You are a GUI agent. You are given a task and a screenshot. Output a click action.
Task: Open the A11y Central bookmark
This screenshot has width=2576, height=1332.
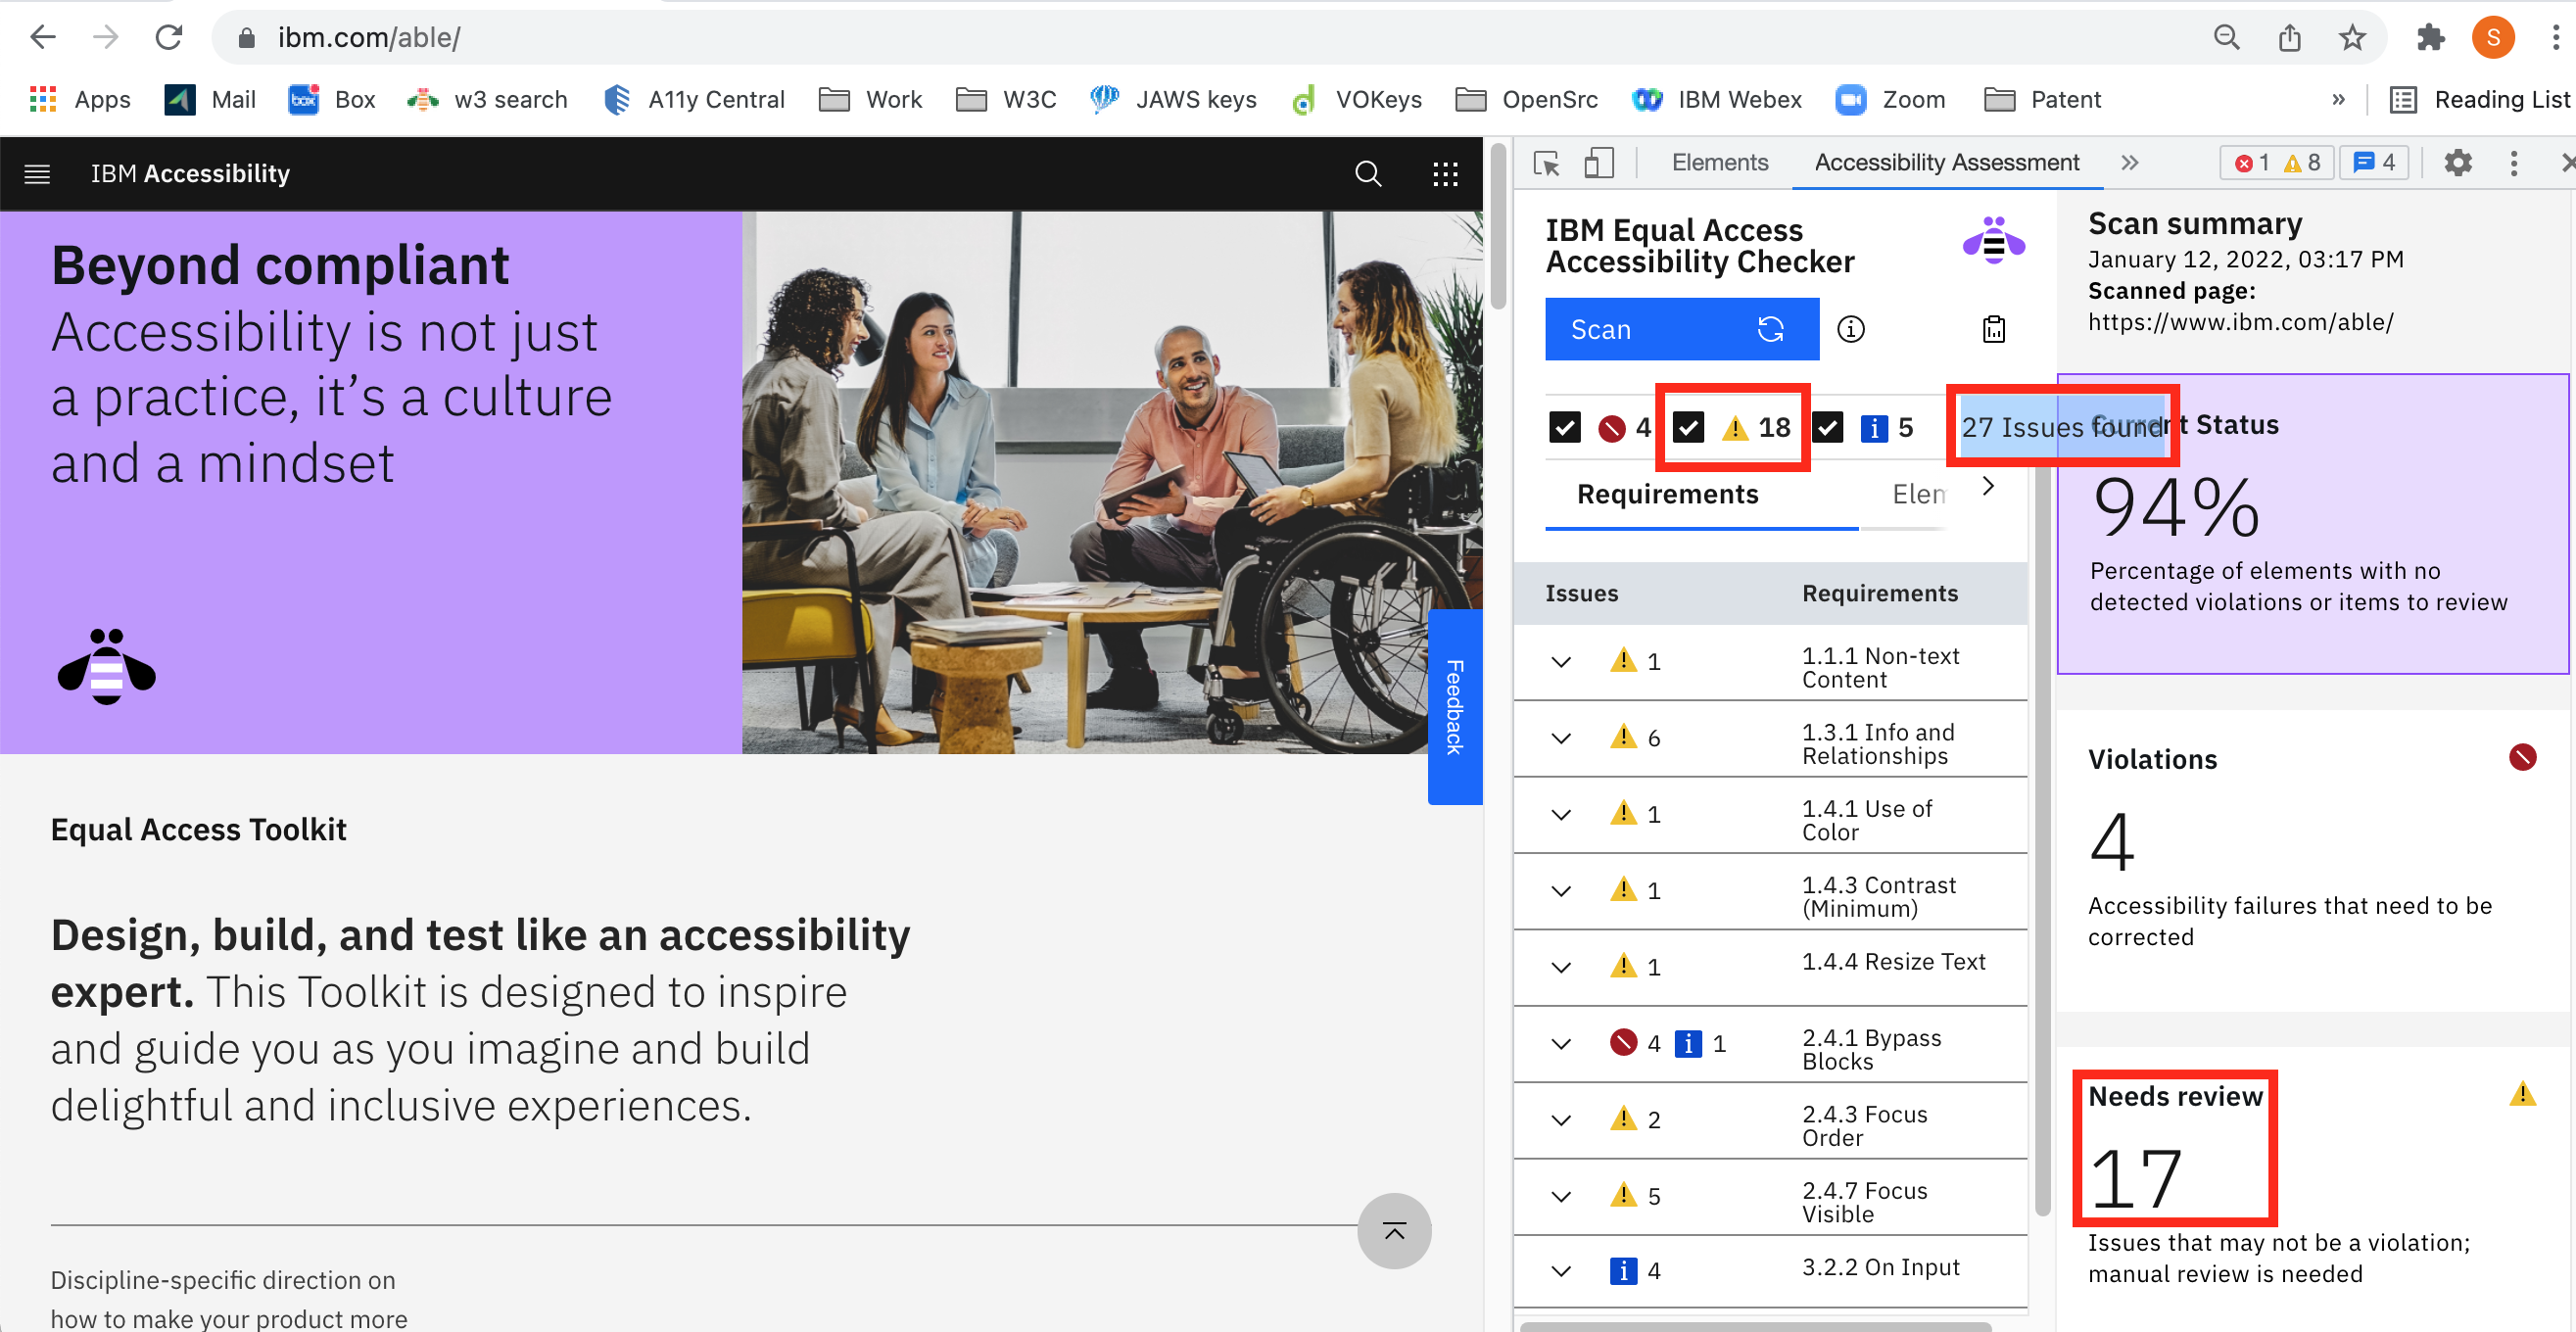pos(695,100)
